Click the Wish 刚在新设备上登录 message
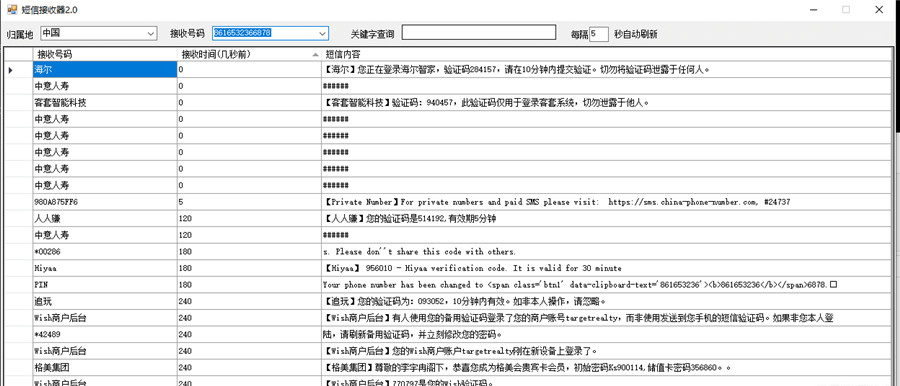 point(606,350)
